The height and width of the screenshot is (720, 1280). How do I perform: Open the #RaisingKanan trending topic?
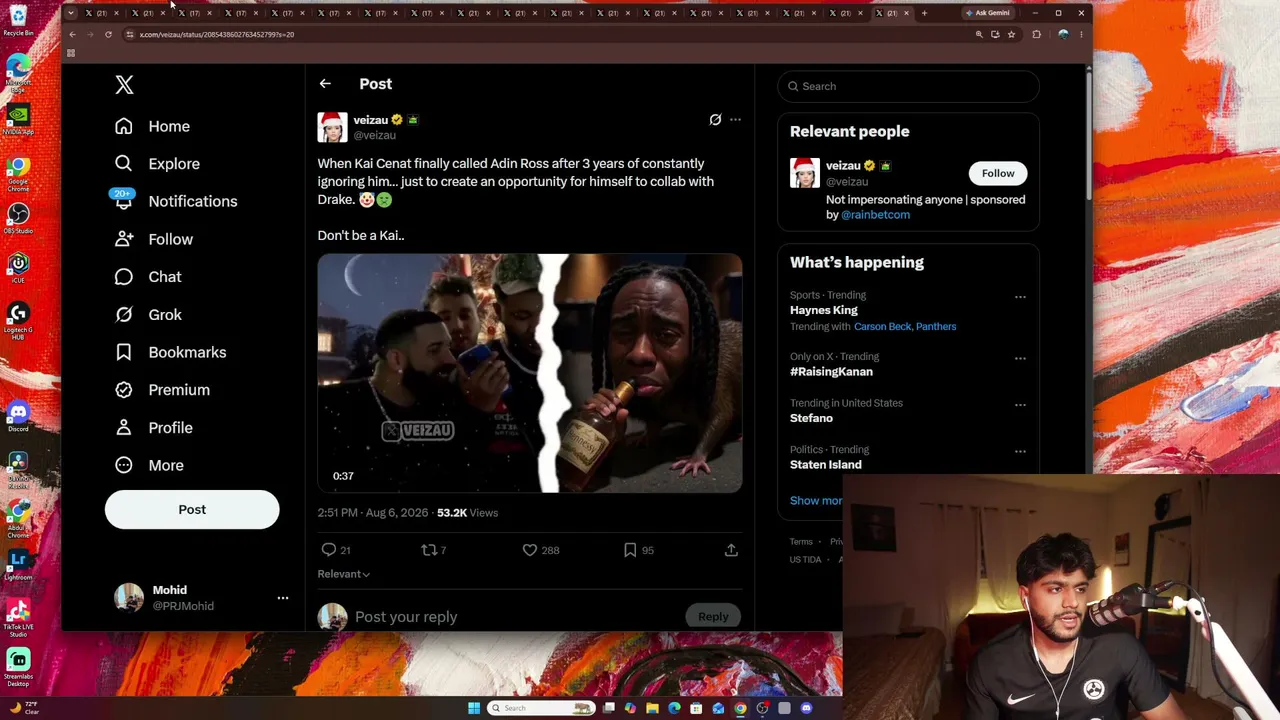(831, 372)
